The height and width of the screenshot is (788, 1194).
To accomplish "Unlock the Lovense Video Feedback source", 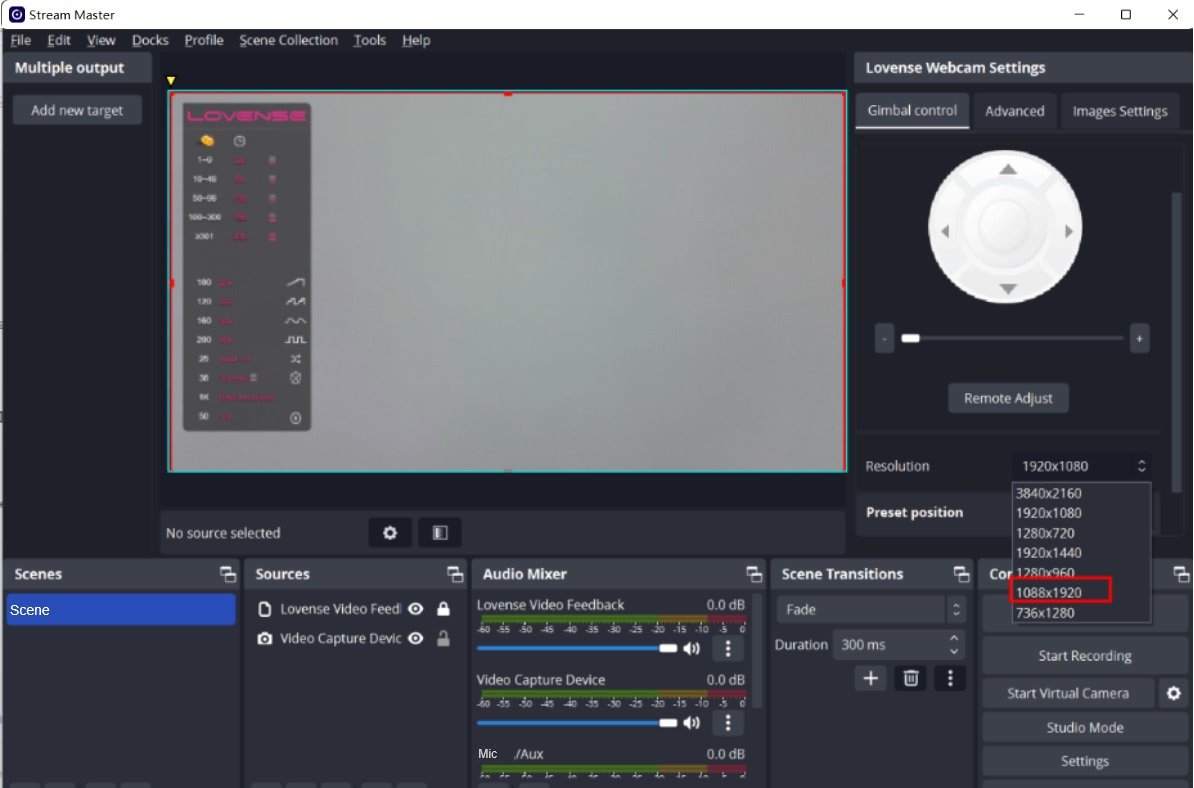I will tap(443, 608).
